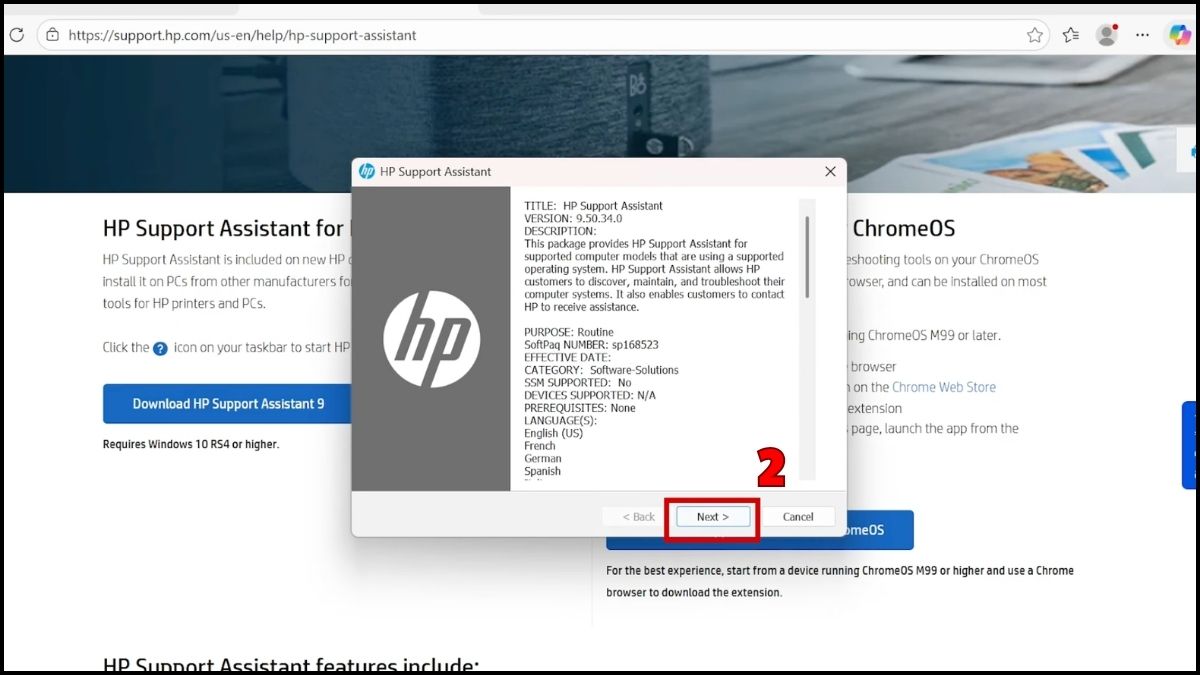Image resolution: width=1200 pixels, height=675 pixels.
Task: Reload the page with the browser refresh icon
Action: coord(17,35)
